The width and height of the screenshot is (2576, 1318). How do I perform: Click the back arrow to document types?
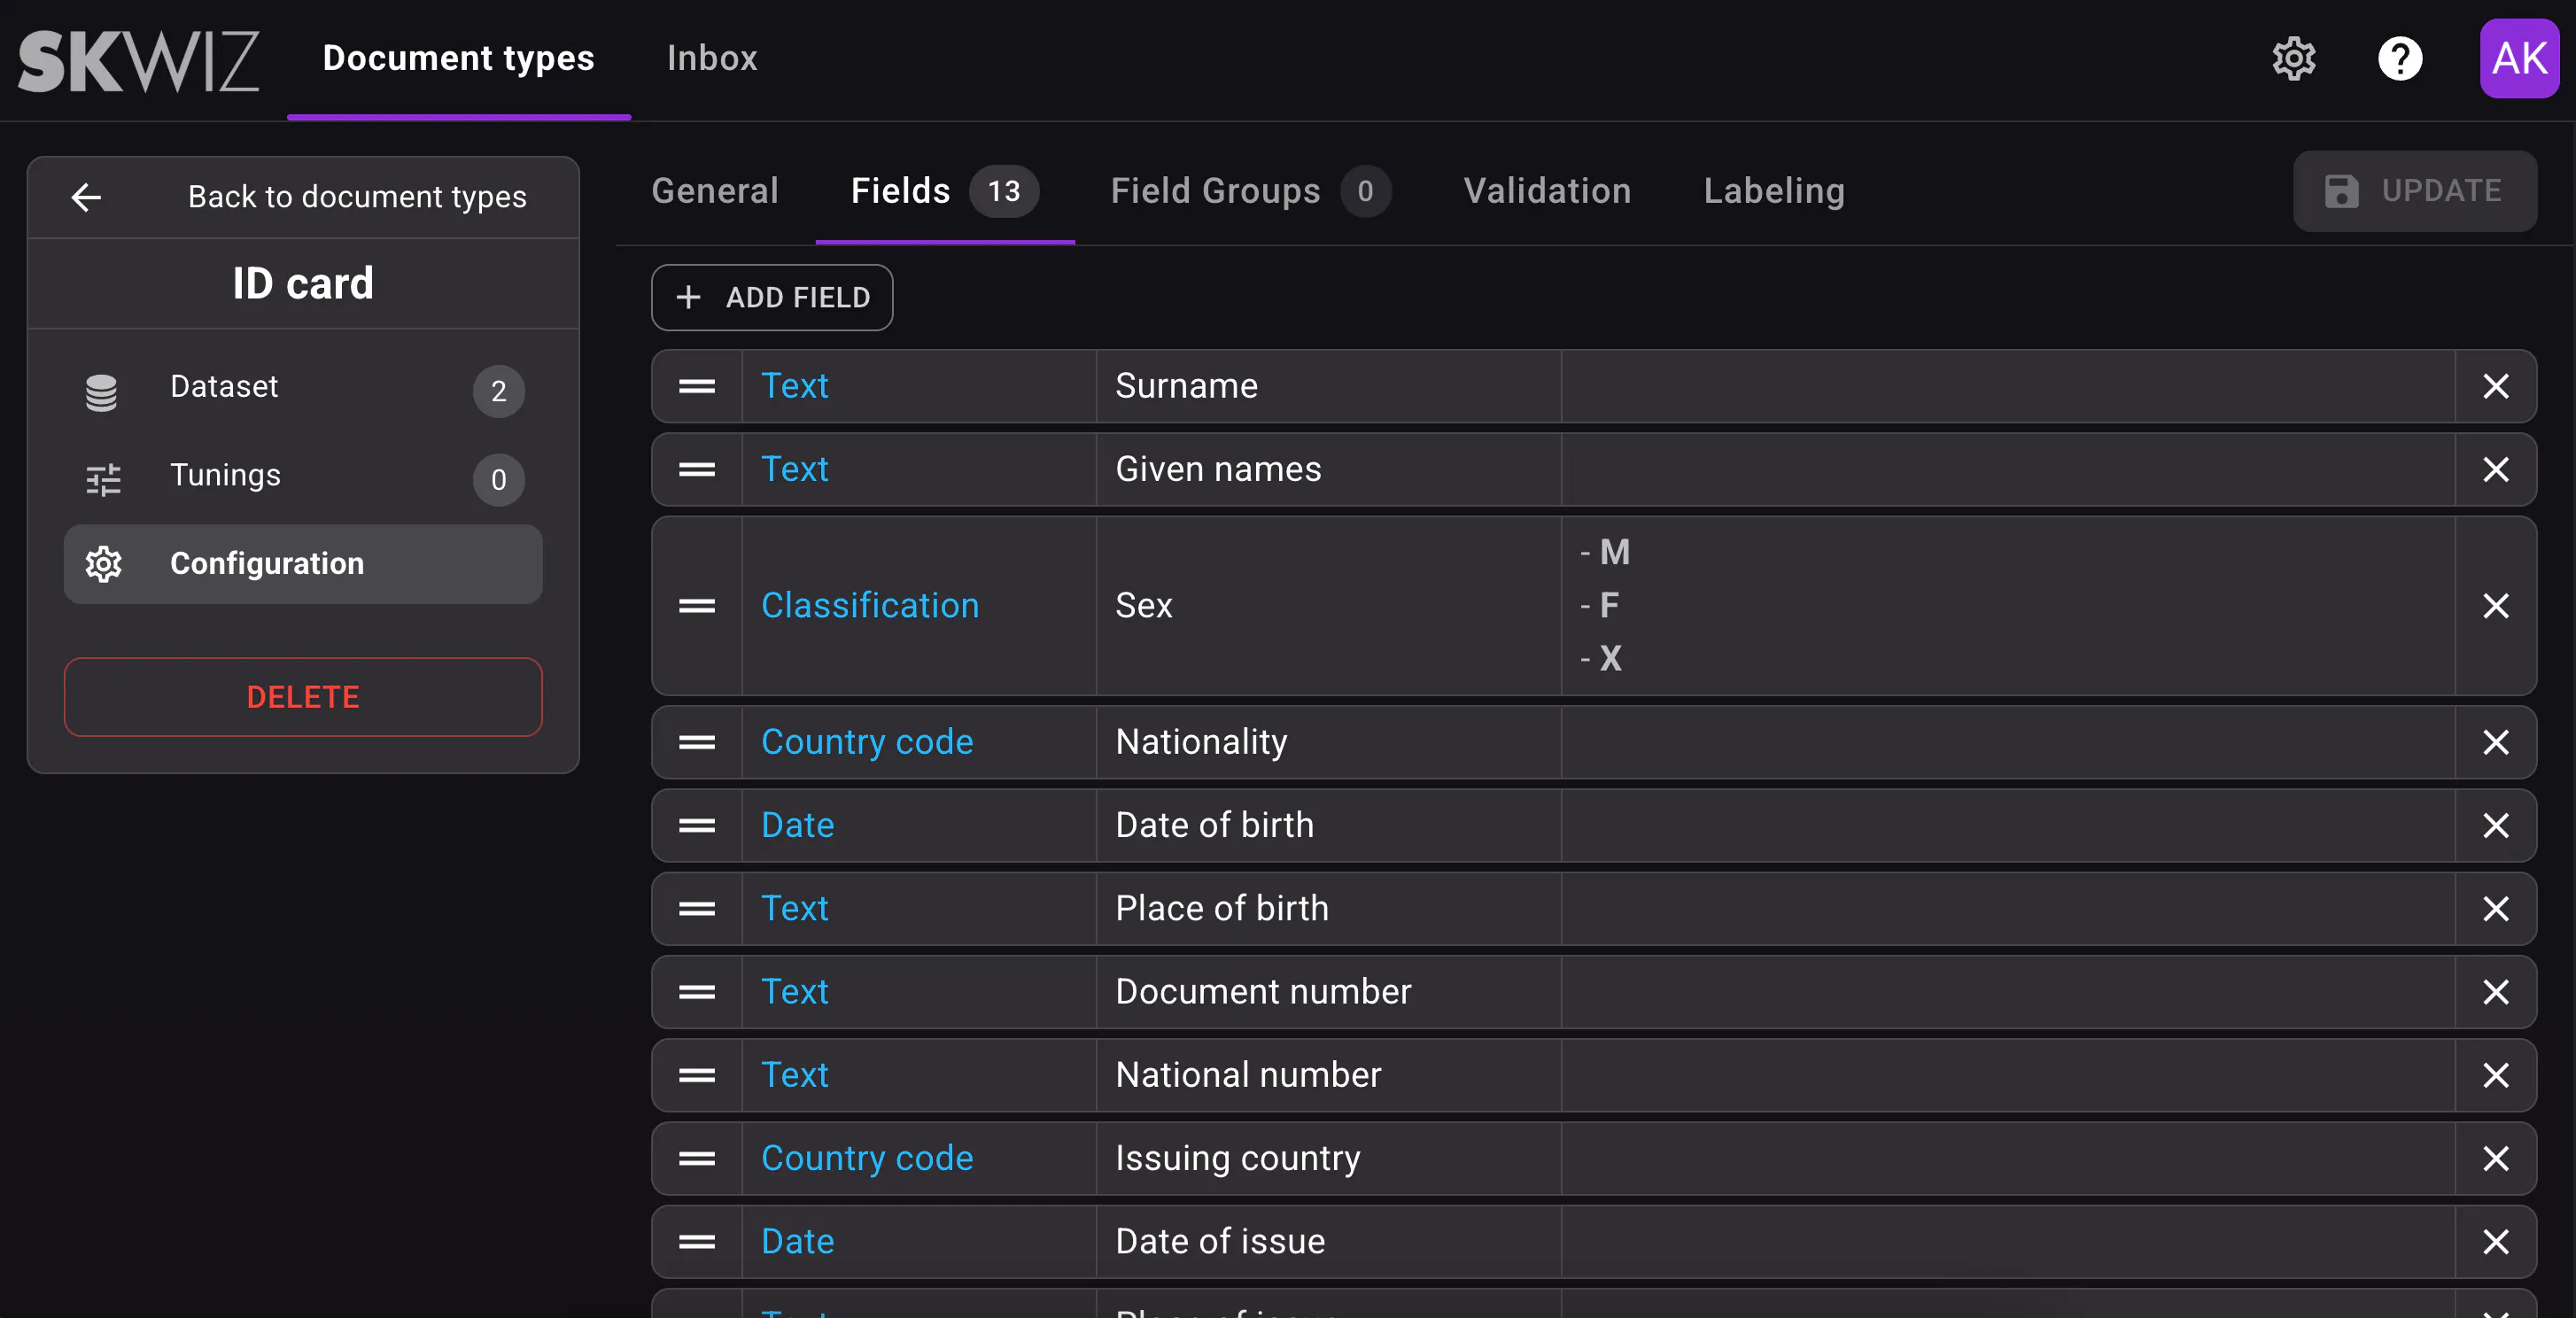click(86, 197)
